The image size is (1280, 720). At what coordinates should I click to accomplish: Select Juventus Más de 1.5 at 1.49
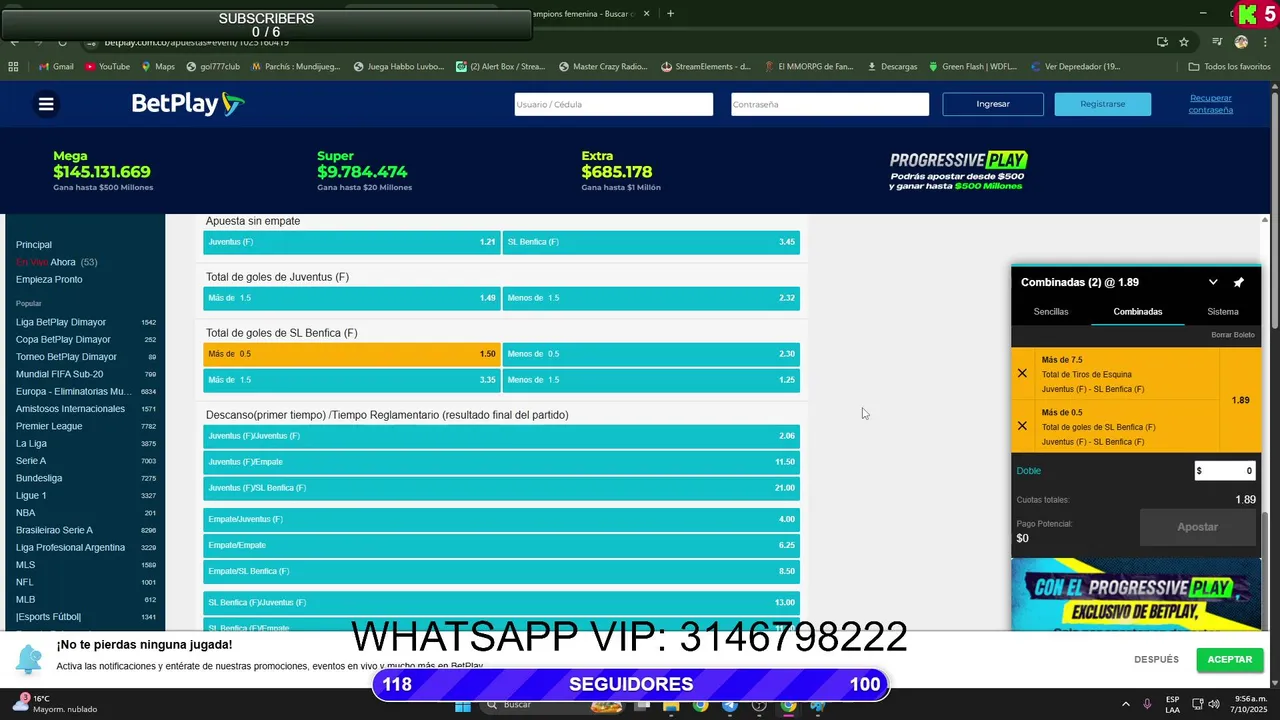pyautogui.click(x=351, y=298)
